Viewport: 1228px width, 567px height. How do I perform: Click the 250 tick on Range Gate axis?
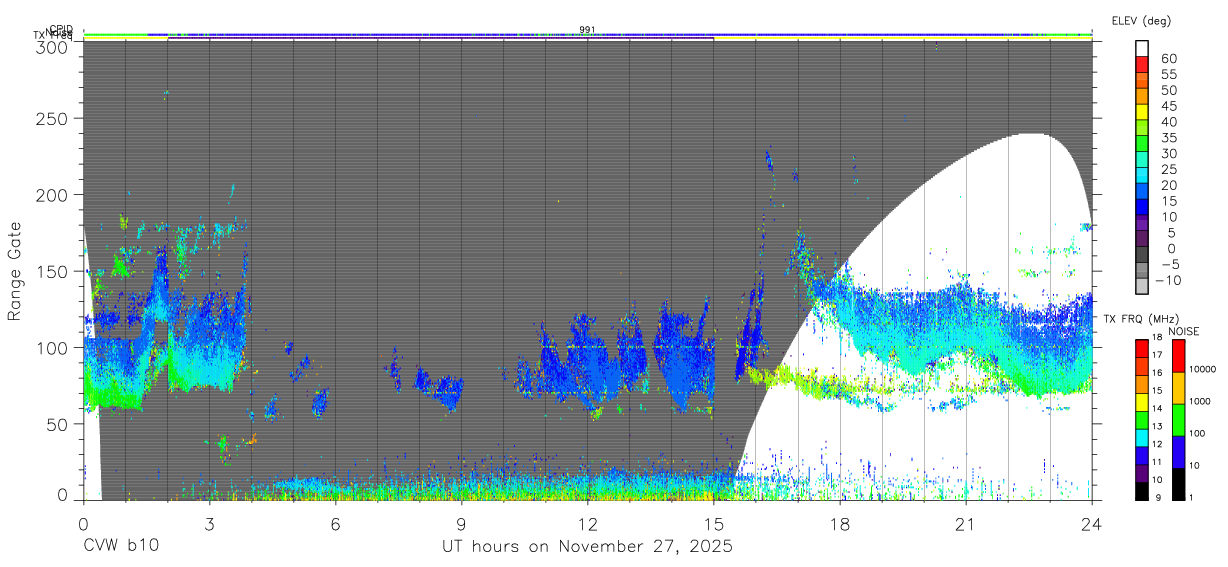point(52,119)
